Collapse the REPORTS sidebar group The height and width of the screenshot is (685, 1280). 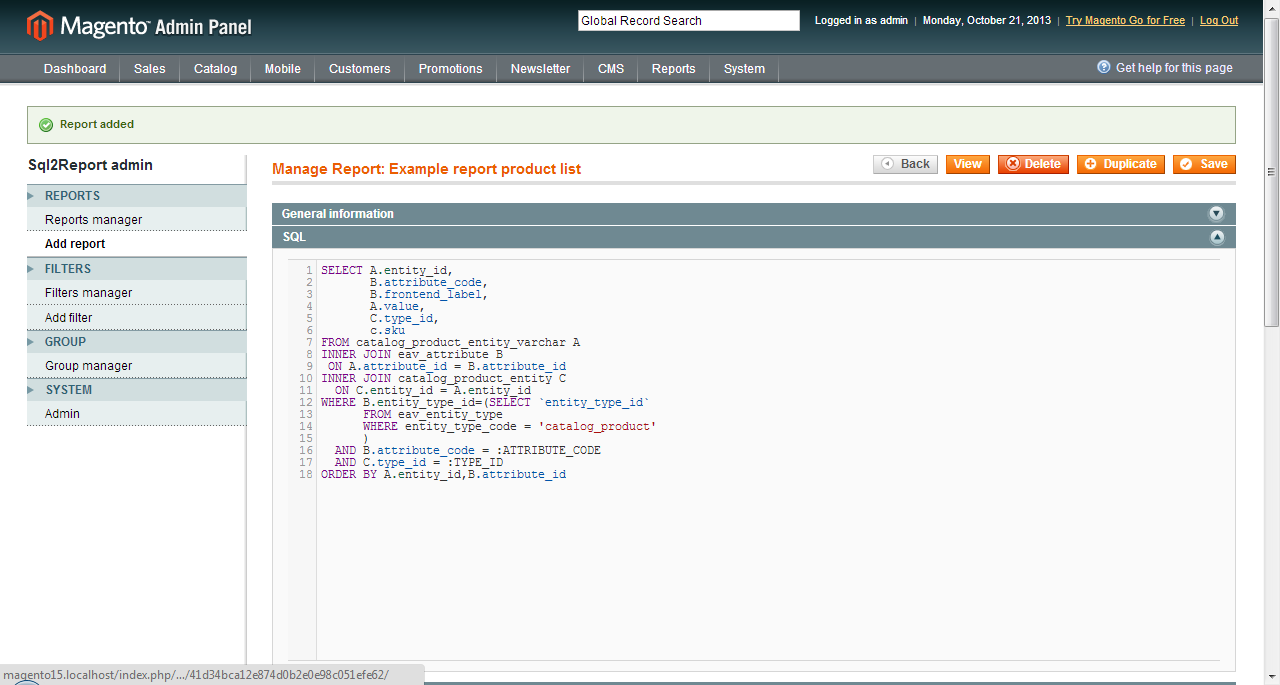click(x=32, y=196)
